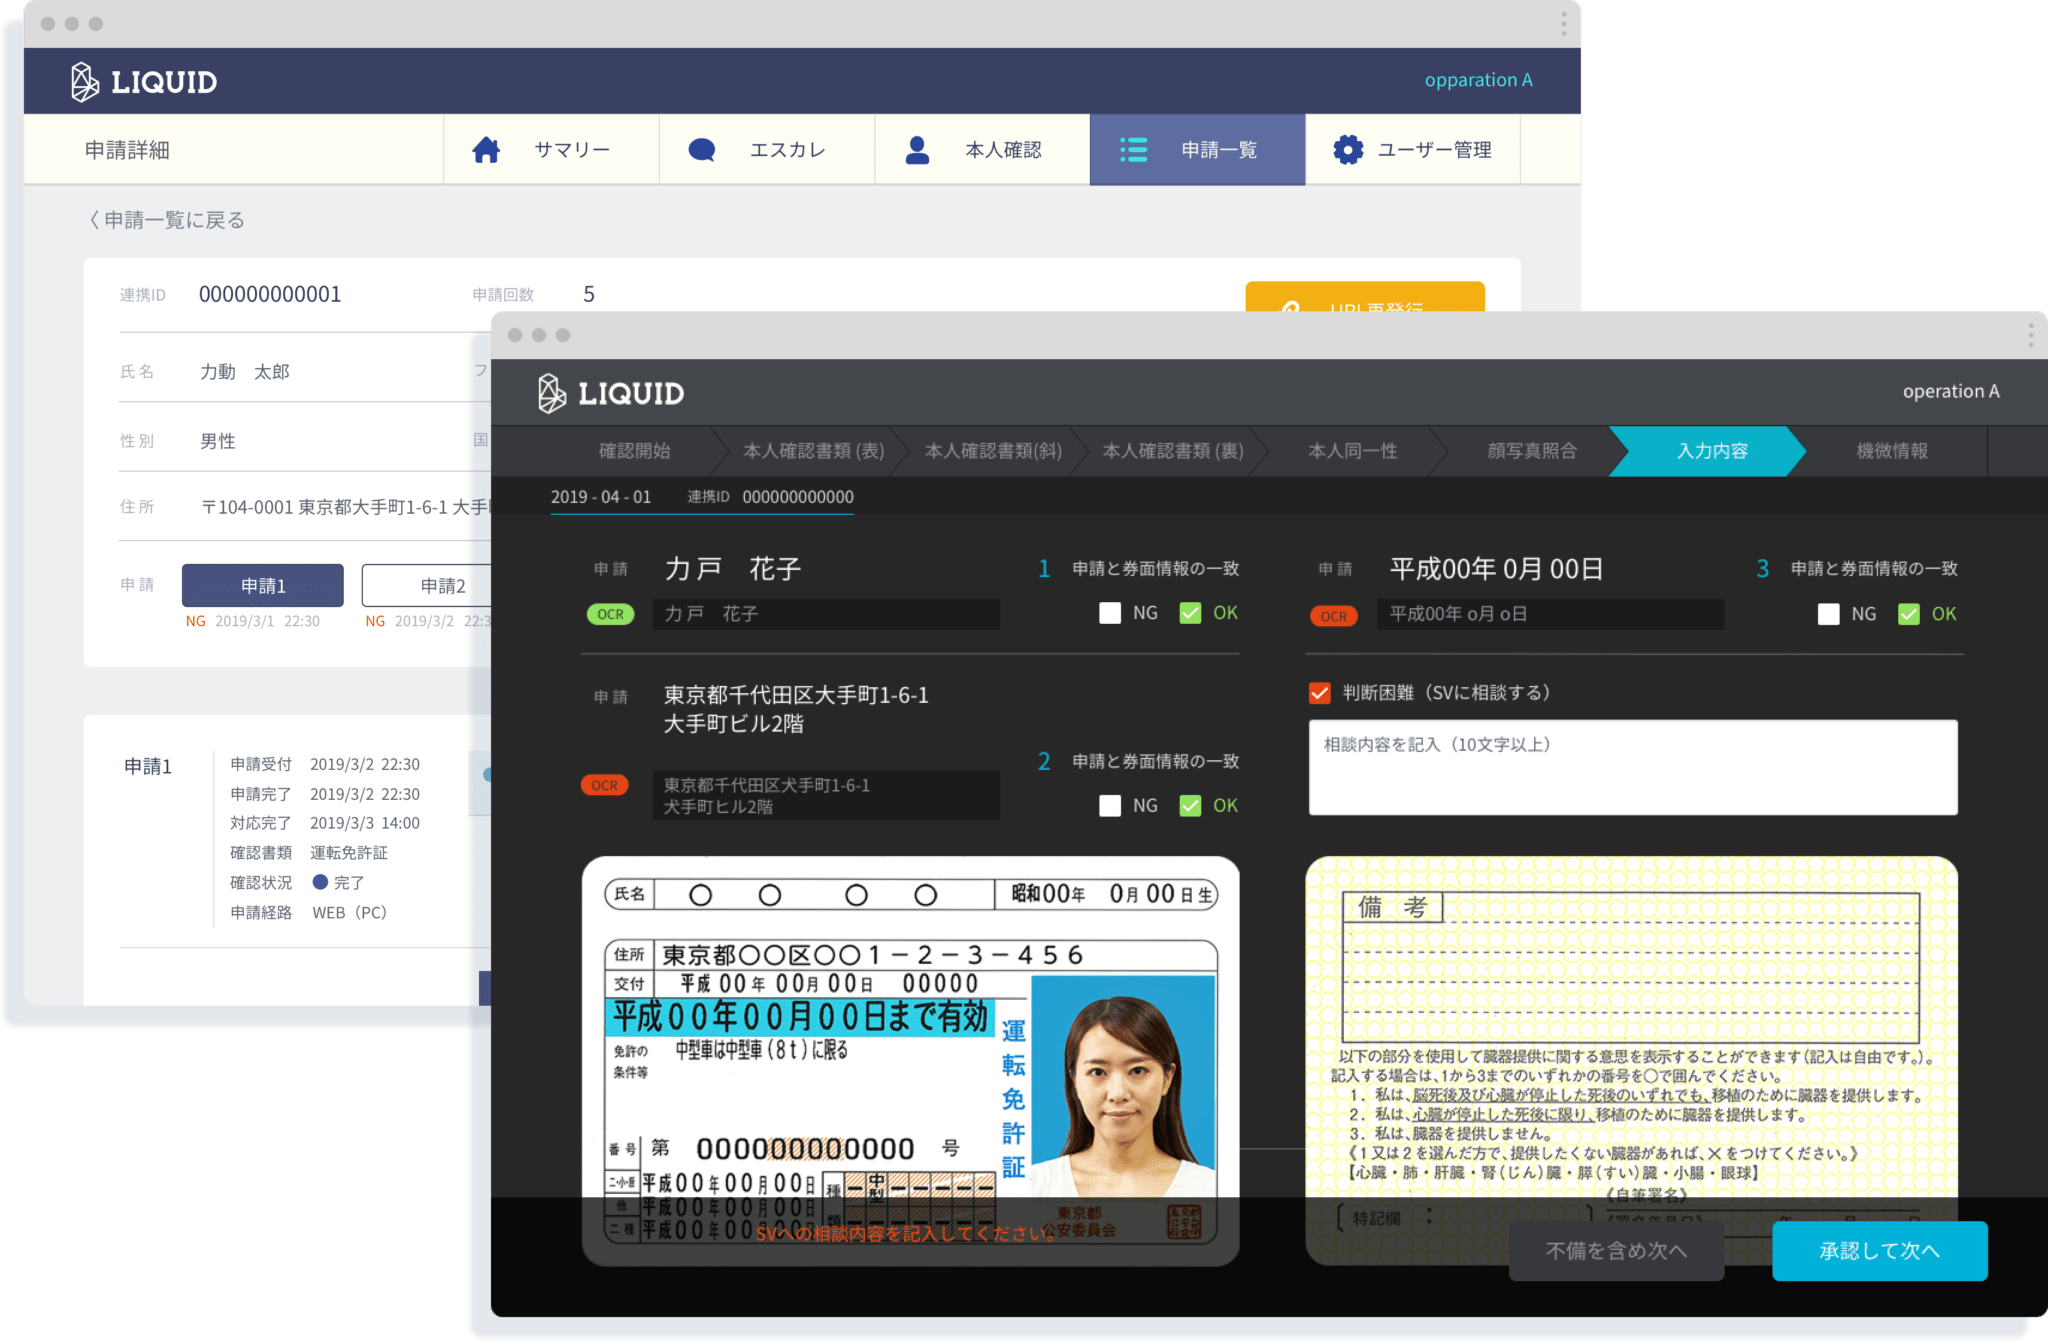Toggle the OK checkbox for item 3
Image resolution: width=2048 pixels, height=1341 pixels.
[1909, 614]
